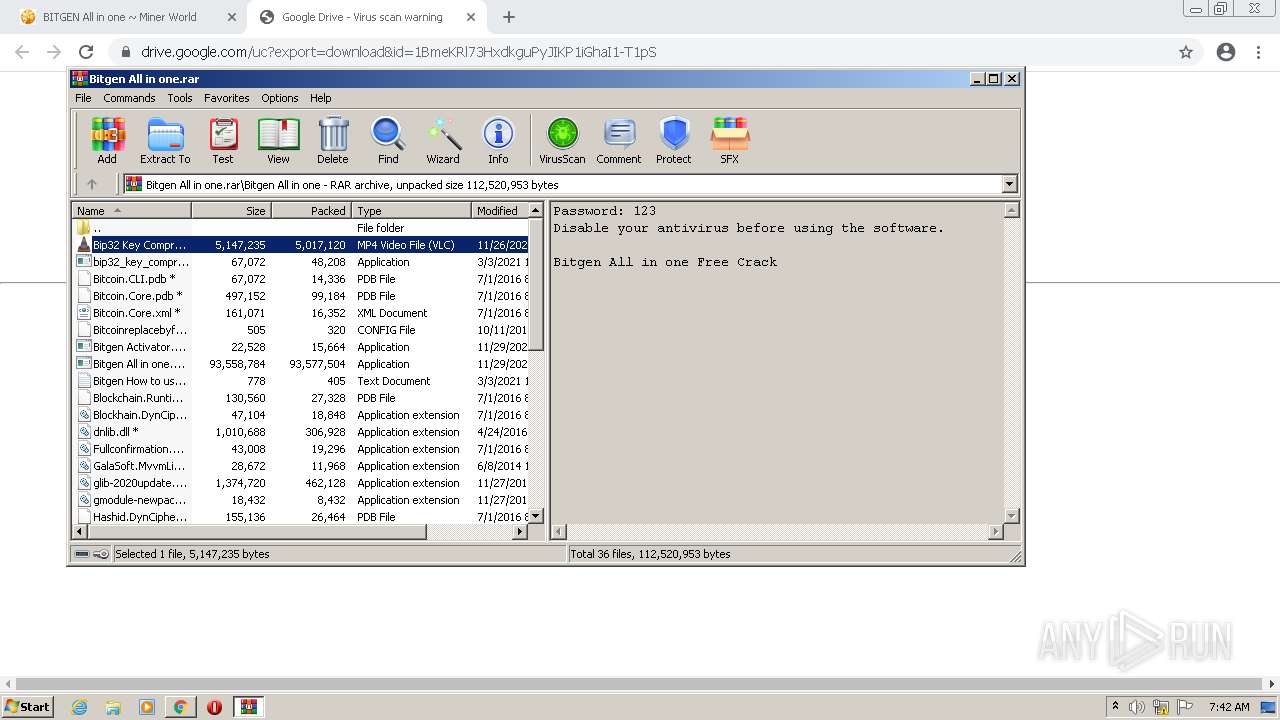
Task: Click the Test archive icon
Action: (x=223, y=140)
